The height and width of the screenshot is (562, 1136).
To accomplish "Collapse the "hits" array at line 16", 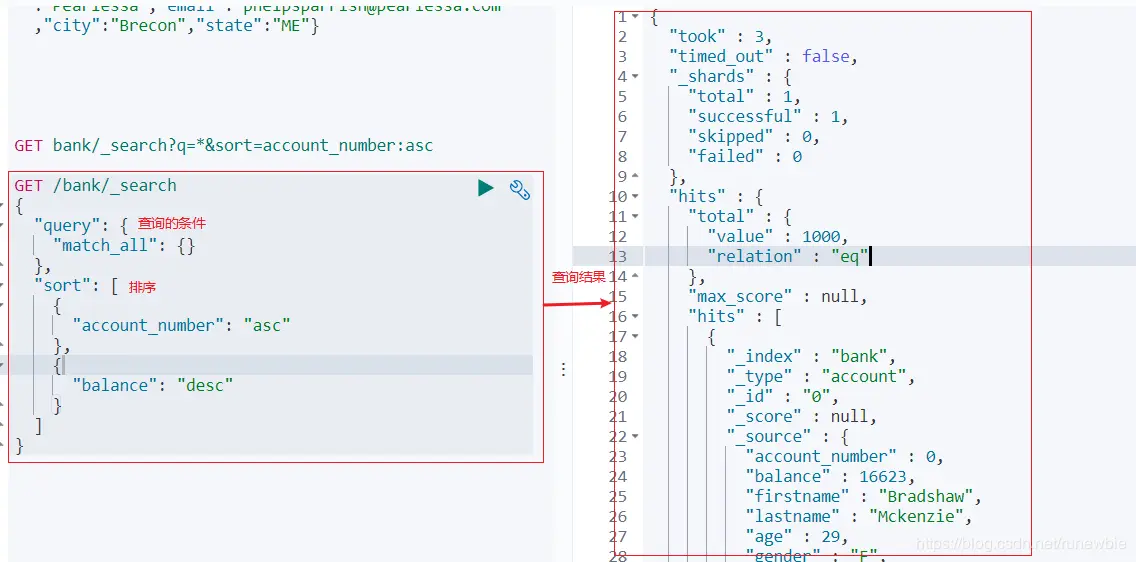I will pos(635,316).
